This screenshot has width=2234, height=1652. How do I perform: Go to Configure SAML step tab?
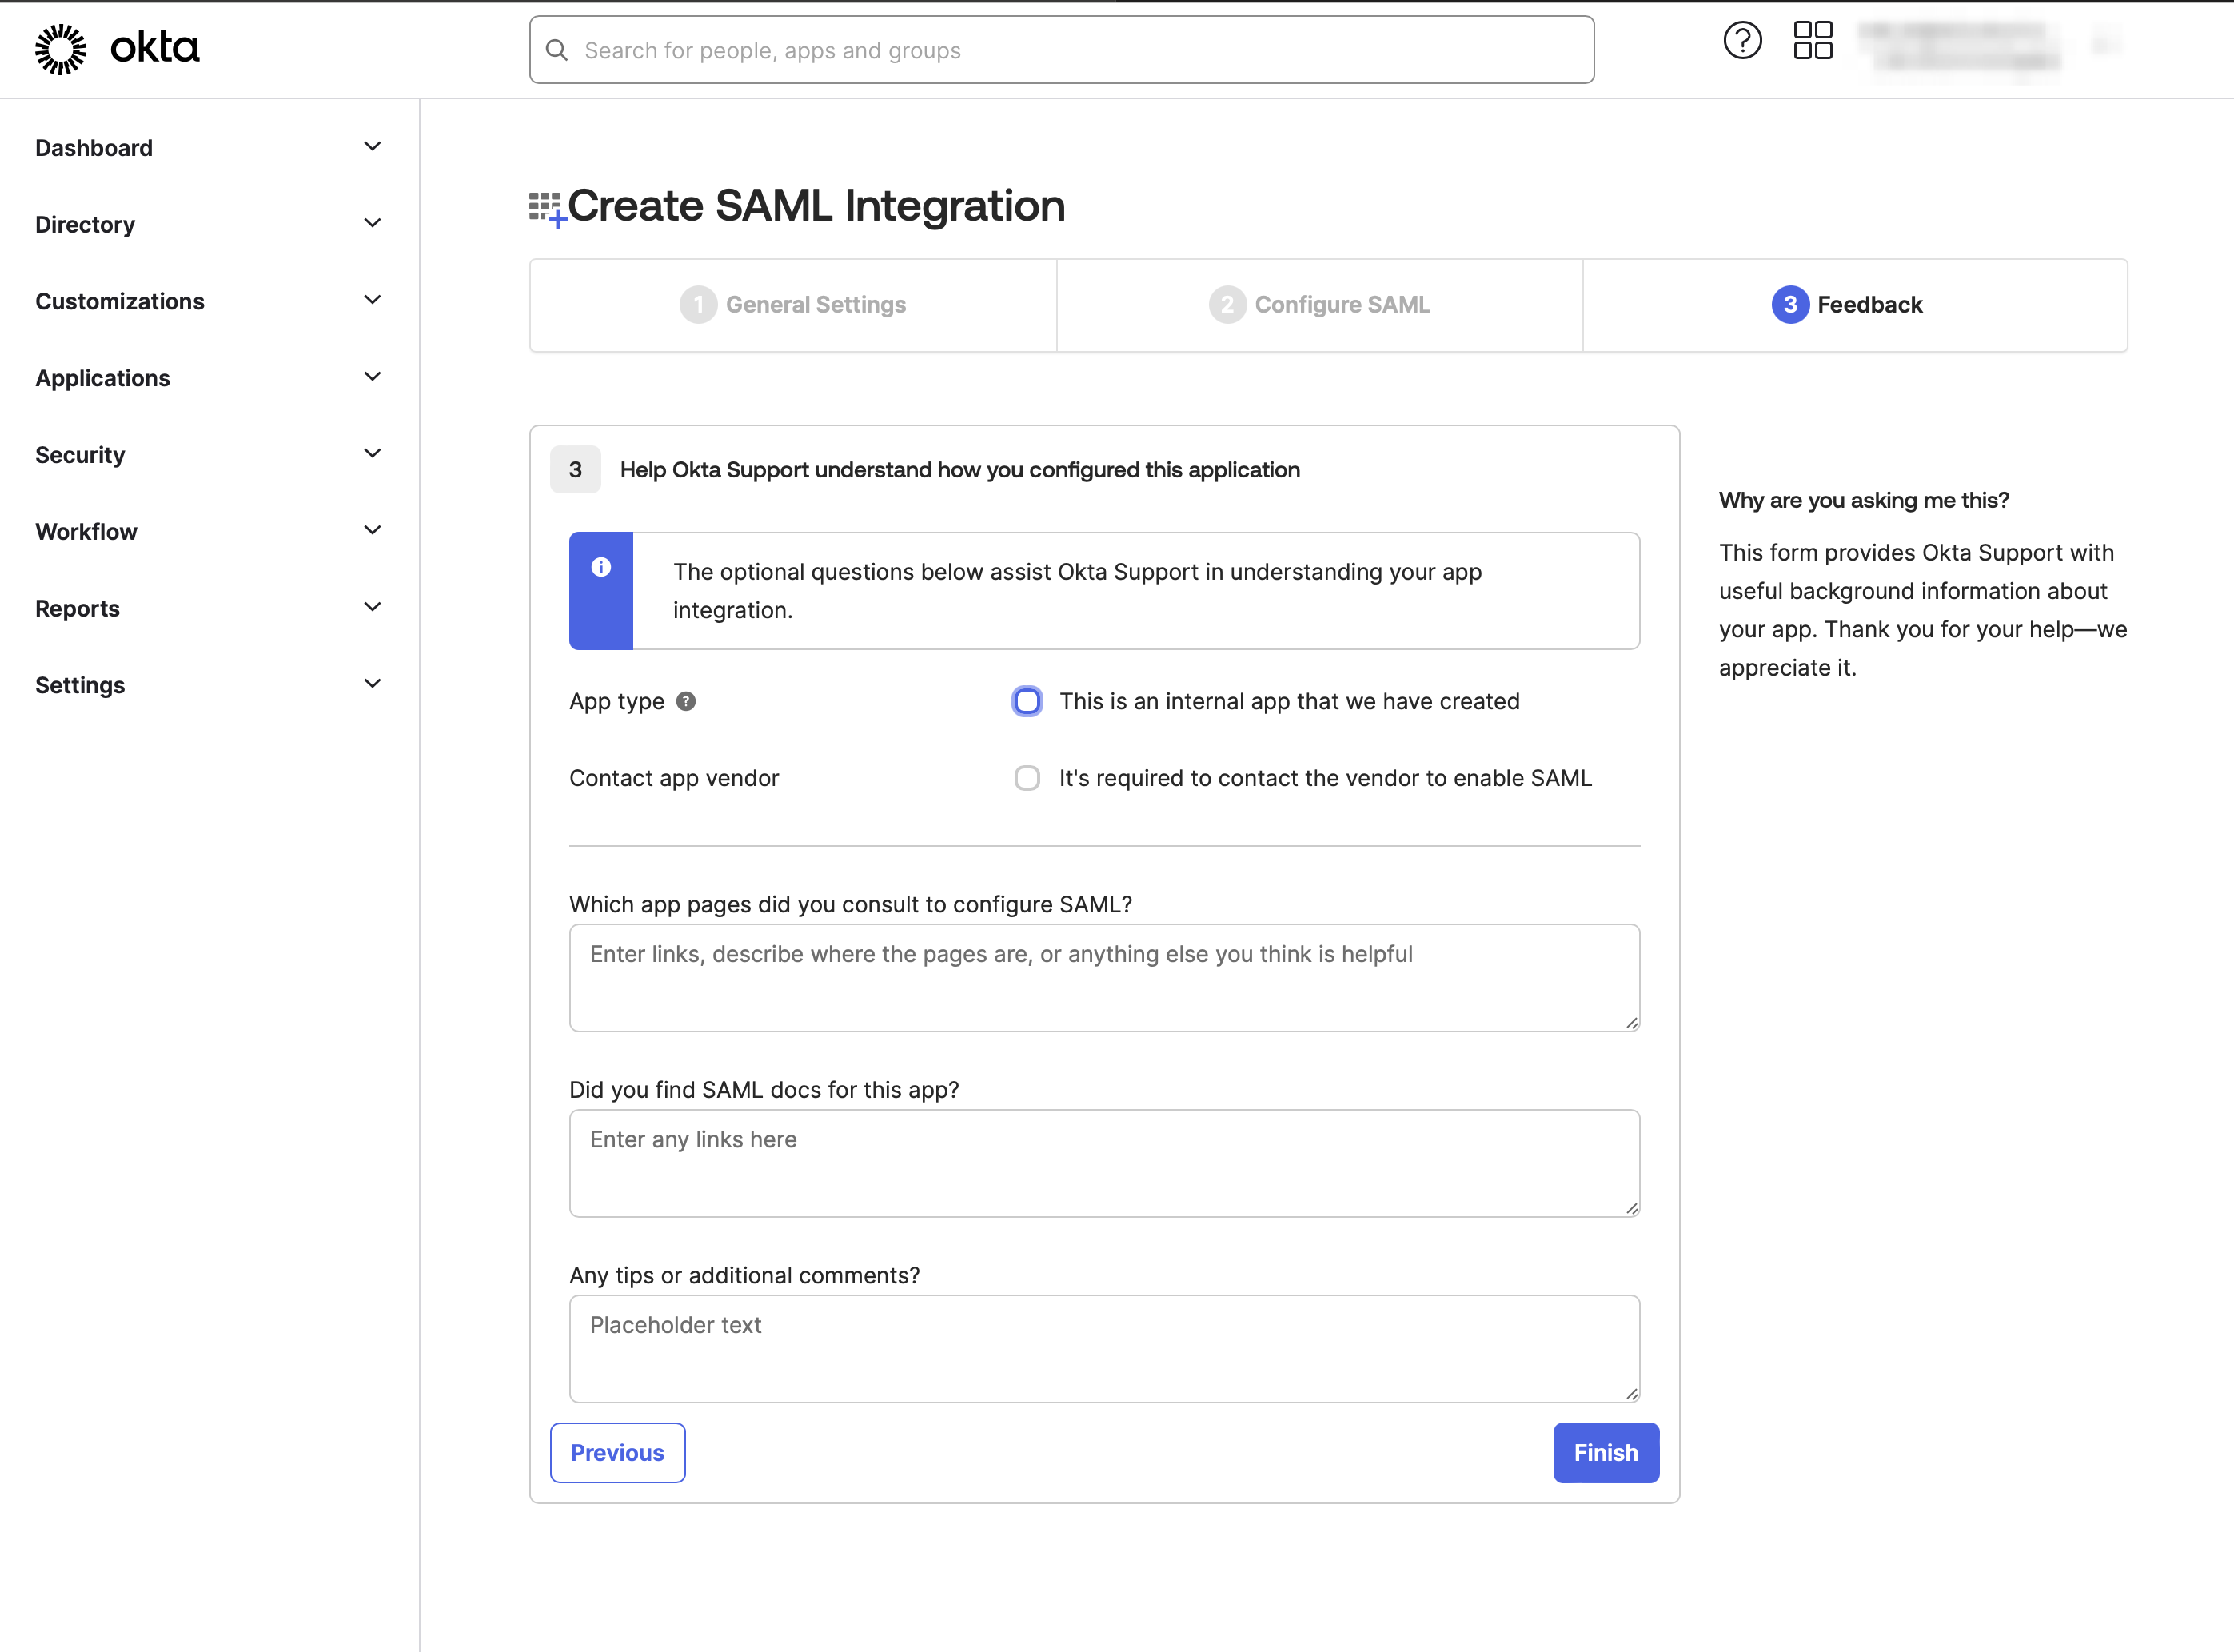[1320, 305]
